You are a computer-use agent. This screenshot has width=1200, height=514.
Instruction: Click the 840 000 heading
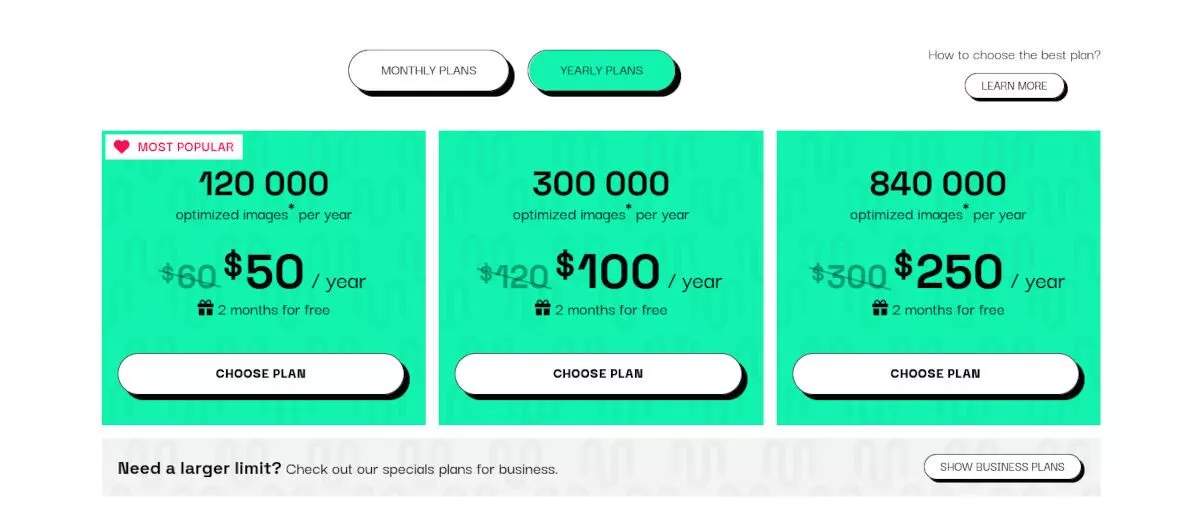click(938, 184)
